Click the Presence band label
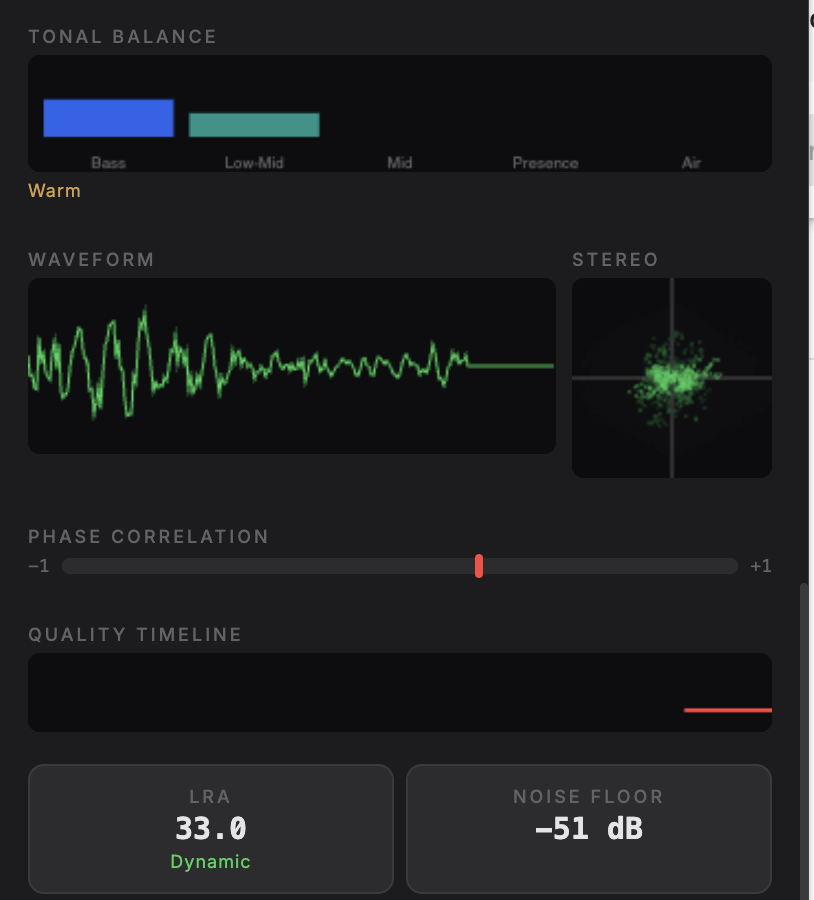Image resolution: width=814 pixels, height=900 pixels. (545, 162)
